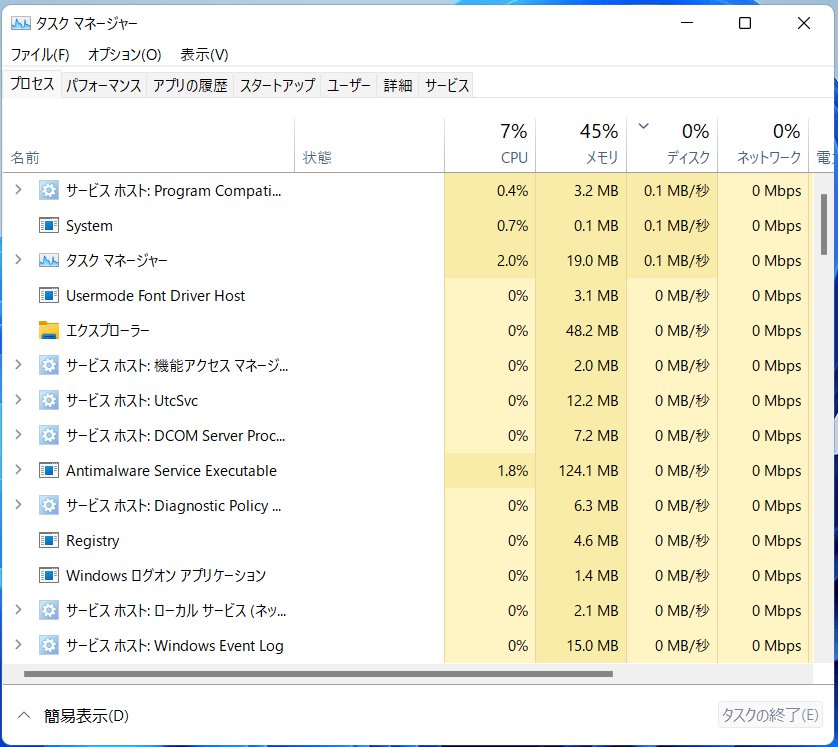
Task: Click the Windows ログオン アプリケーション icon
Action: coord(49,575)
